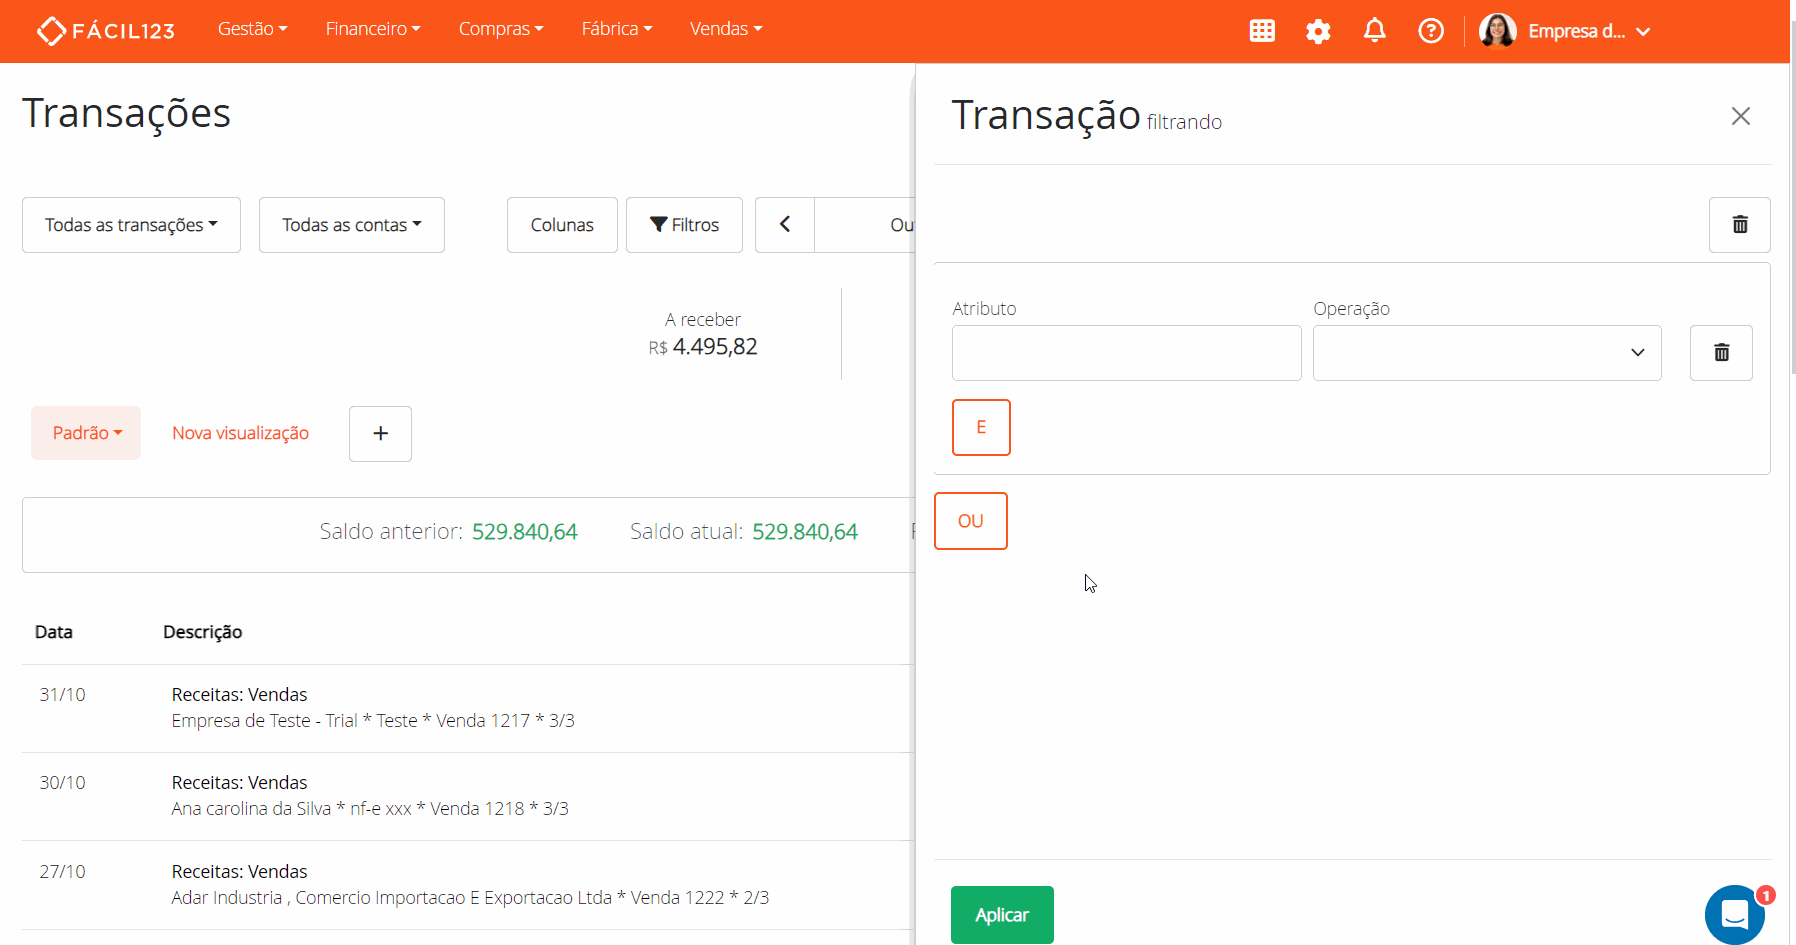Add a view with the plus button

click(380, 433)
